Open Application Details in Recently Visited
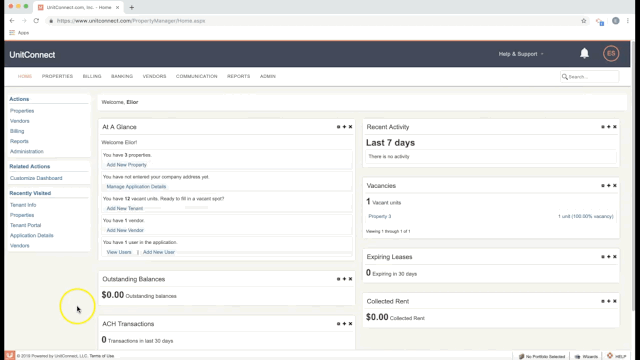640x360 pixels. click(31, 236)
